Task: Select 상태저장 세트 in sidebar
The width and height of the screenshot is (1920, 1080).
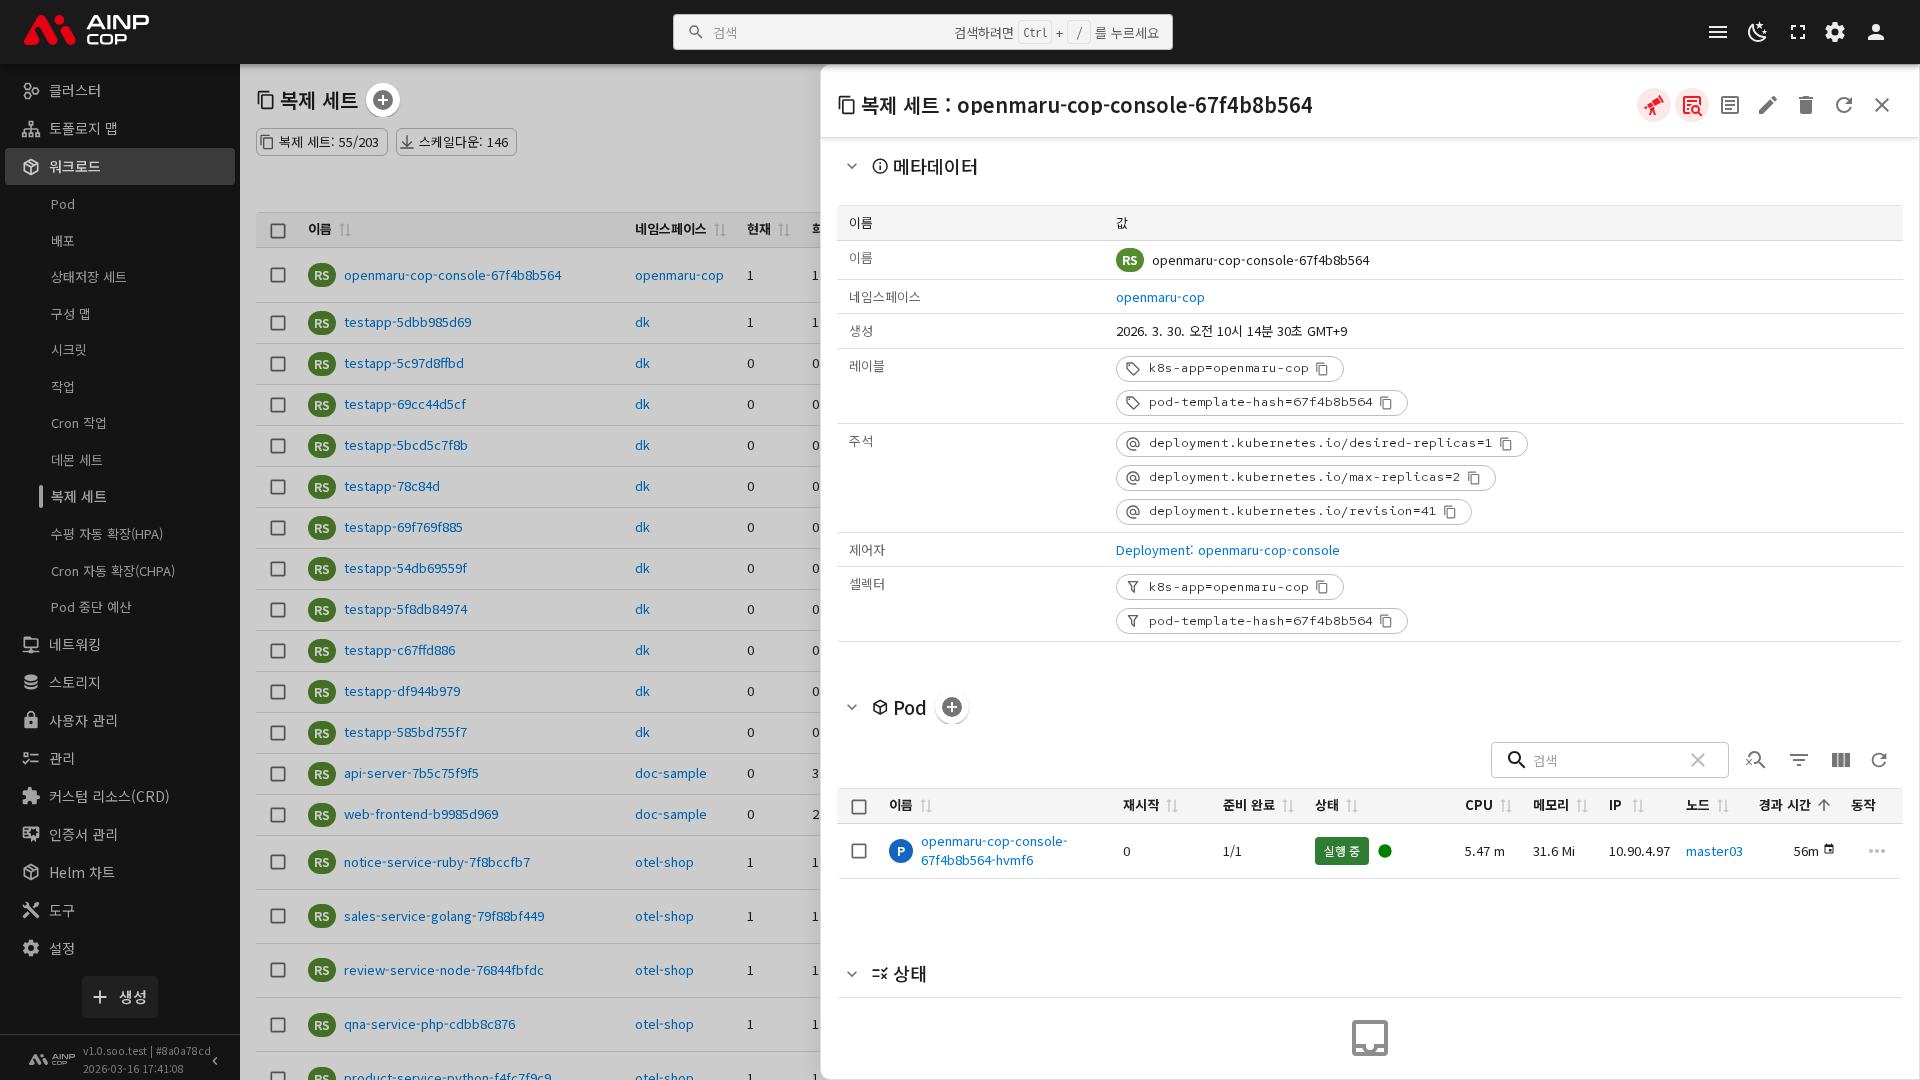Action: [x=88, y=277]
